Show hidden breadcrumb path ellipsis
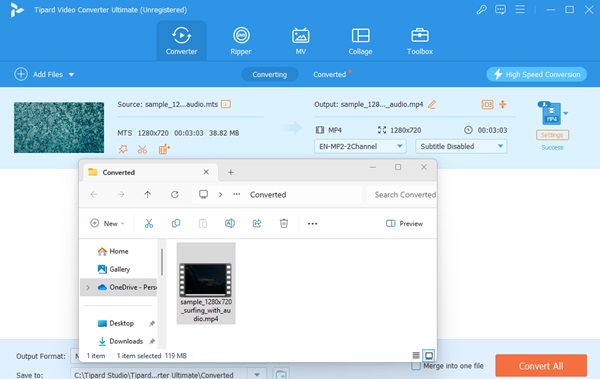Viewport: 600px width, 379px height. coord(237,194)
